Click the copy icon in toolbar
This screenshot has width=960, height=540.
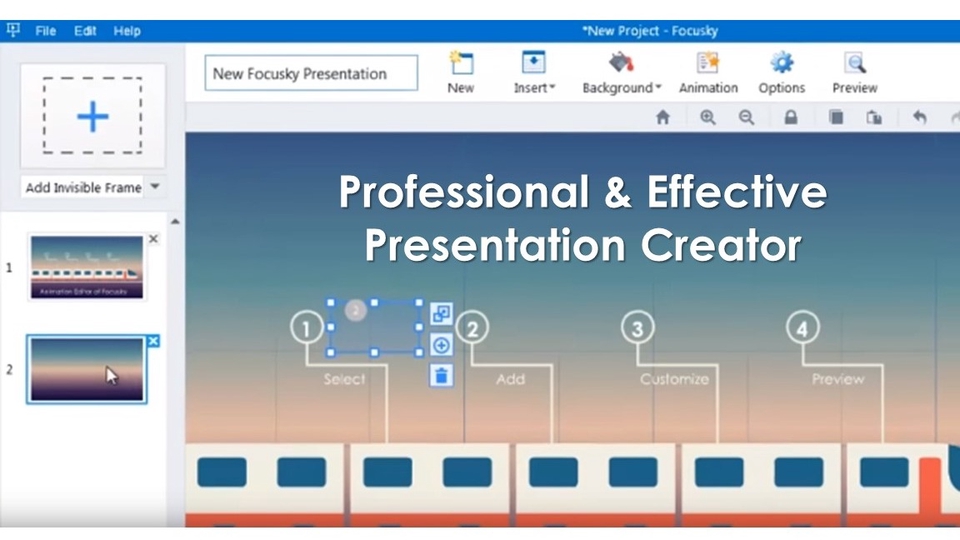[x=836, y=117]
